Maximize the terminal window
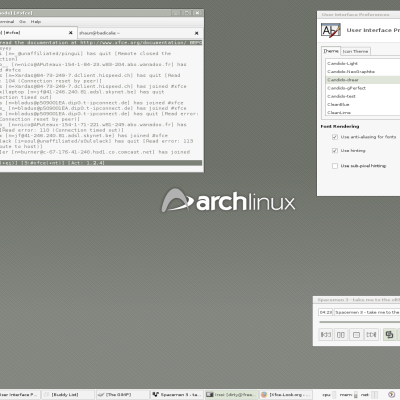Screen dimensions: 400x400 pos(187,13)
